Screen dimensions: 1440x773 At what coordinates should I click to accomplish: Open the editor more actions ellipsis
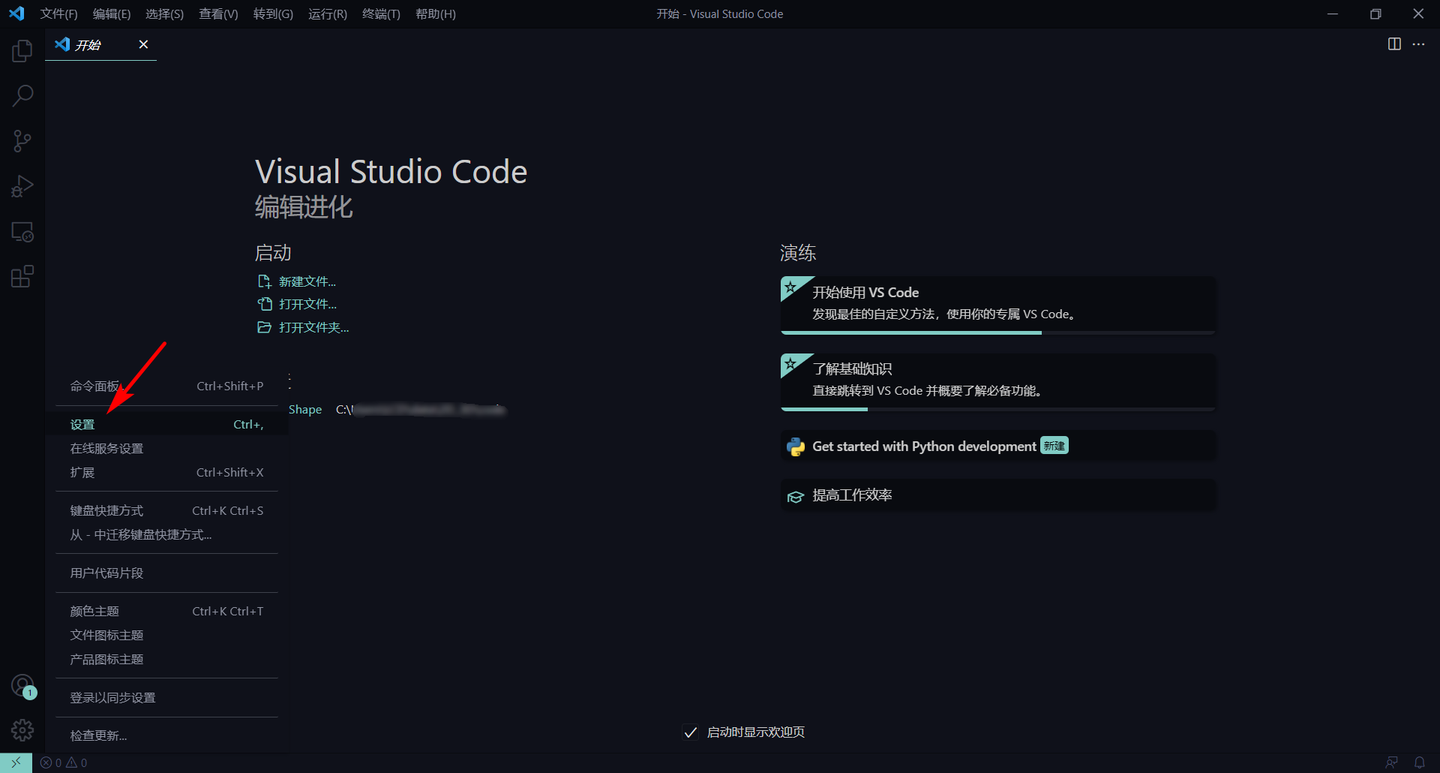1418,44
